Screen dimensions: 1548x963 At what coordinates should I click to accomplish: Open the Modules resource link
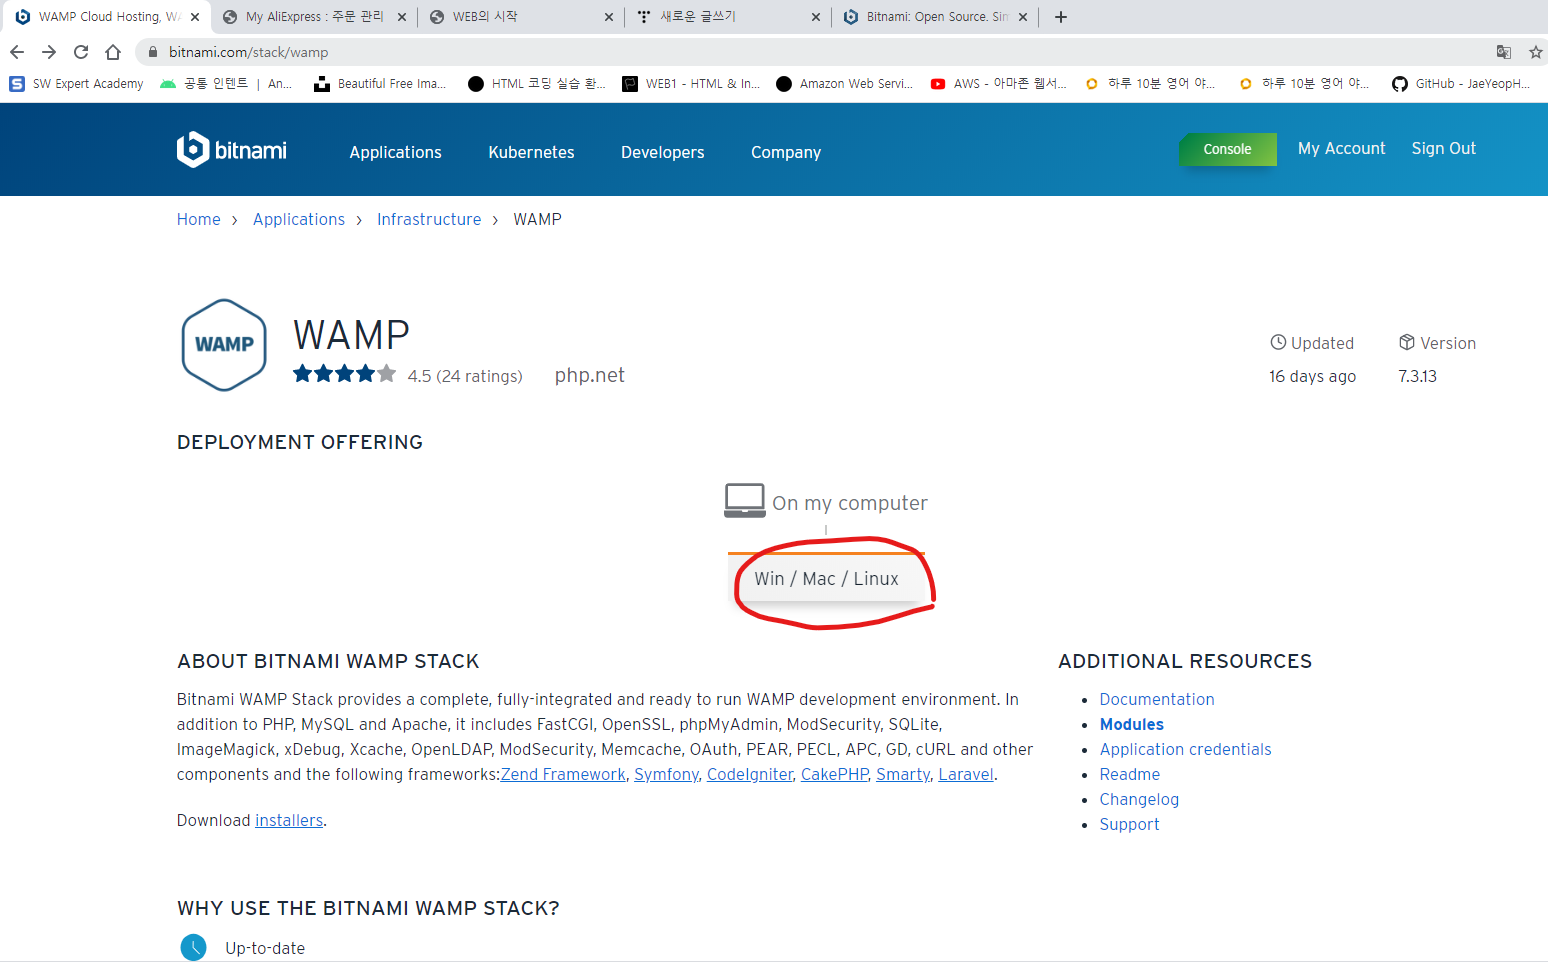coord(1131,724)
